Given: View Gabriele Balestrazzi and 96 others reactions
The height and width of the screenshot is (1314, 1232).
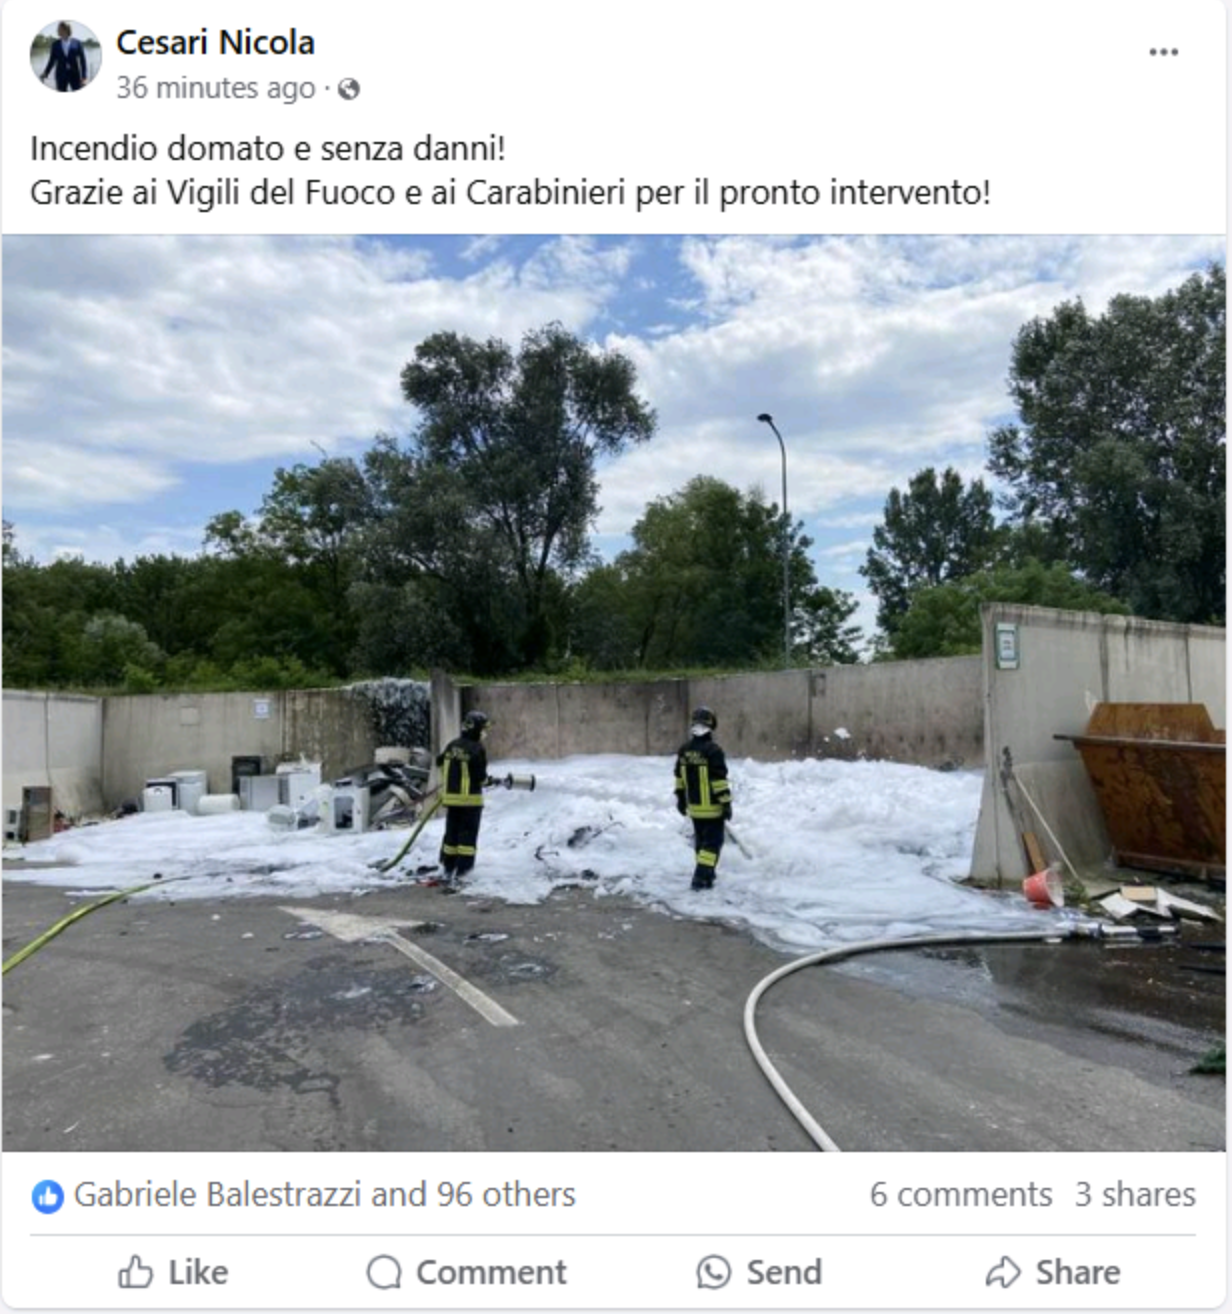Looking at the screenshot, I should 324,1194.
